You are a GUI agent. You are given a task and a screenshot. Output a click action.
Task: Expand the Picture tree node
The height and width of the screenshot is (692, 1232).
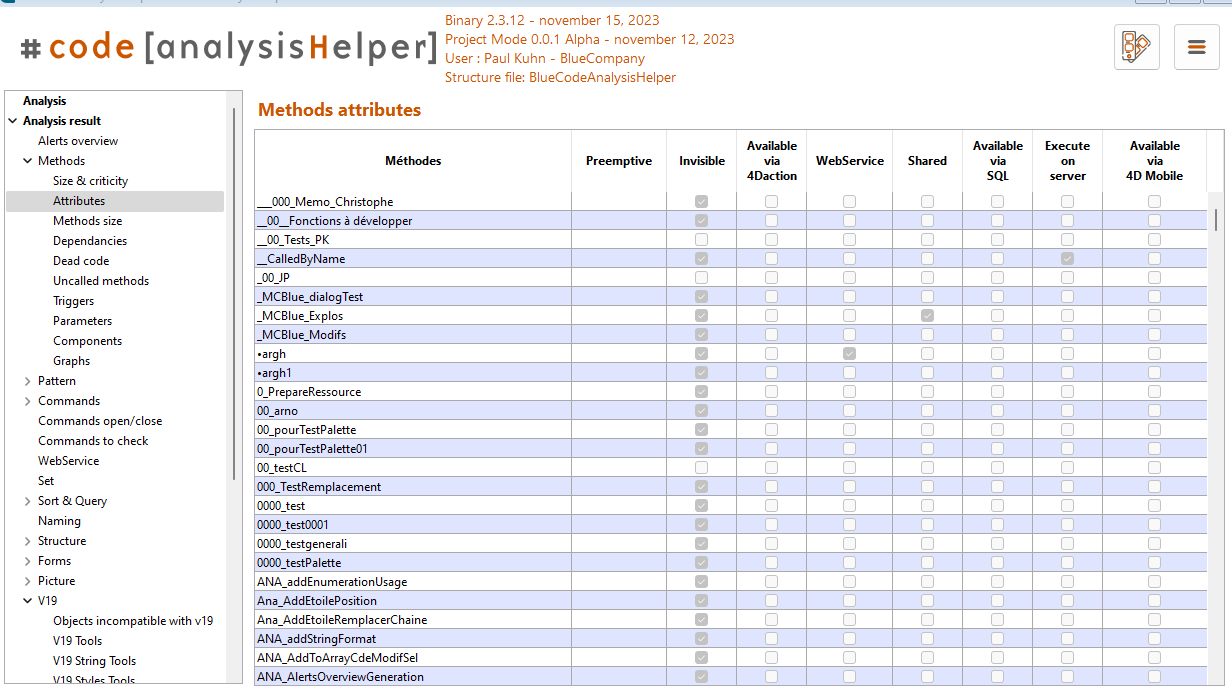[27, 581]
